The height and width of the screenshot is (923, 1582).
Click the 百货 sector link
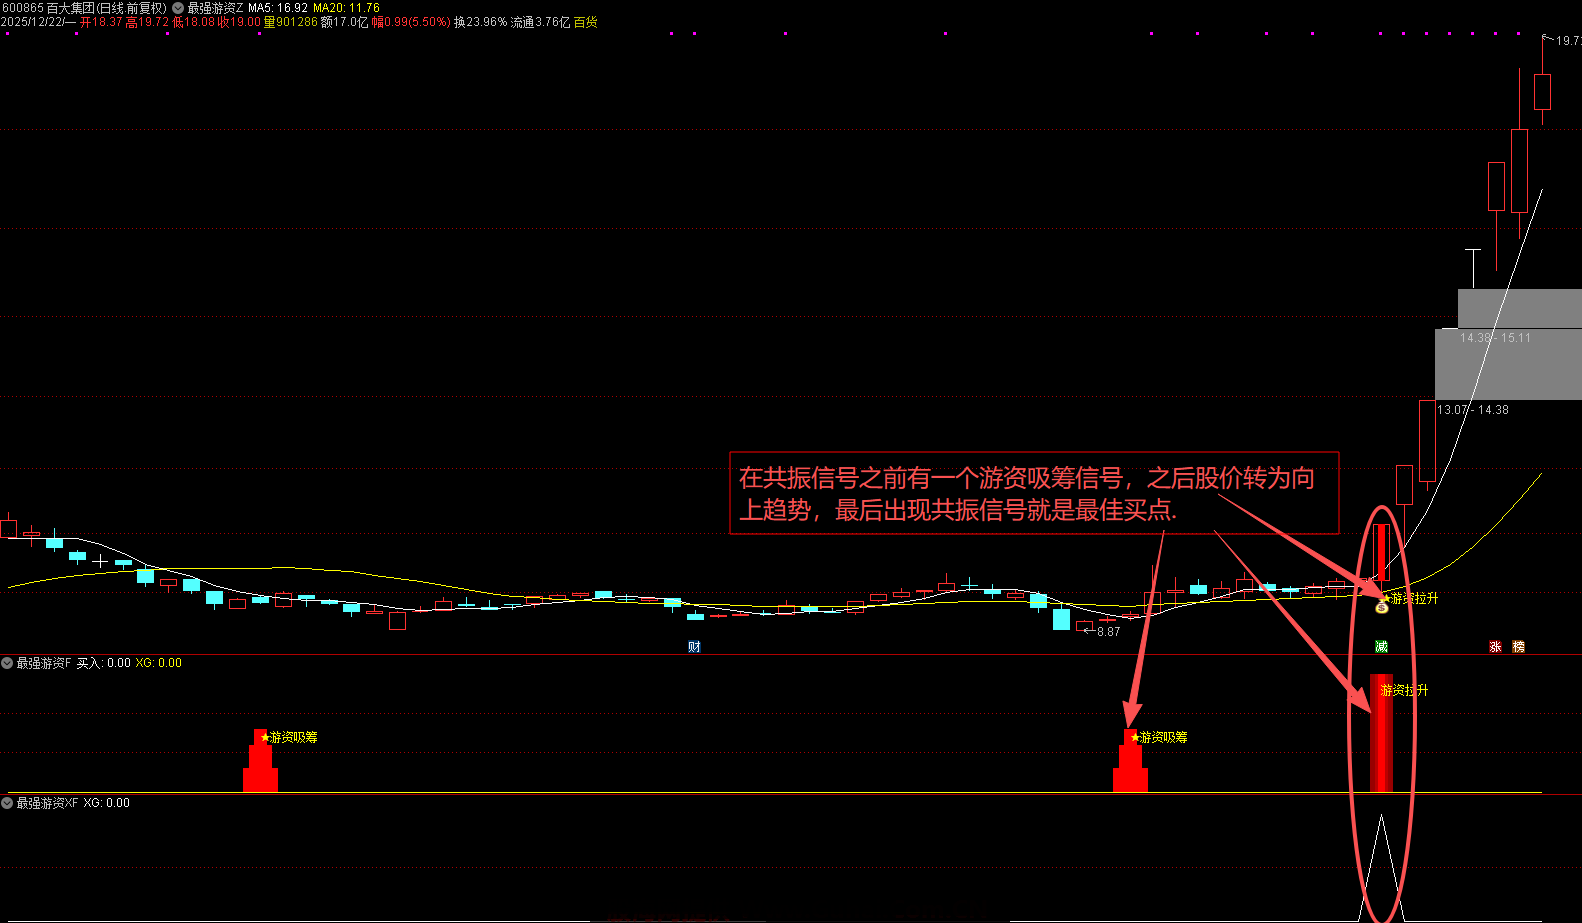click(x=585, y=22)
